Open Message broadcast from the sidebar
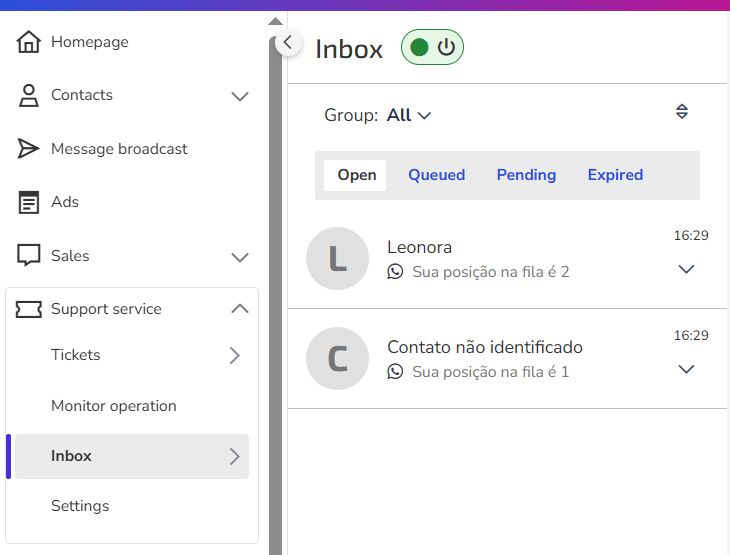 click(x=119, y=149)
